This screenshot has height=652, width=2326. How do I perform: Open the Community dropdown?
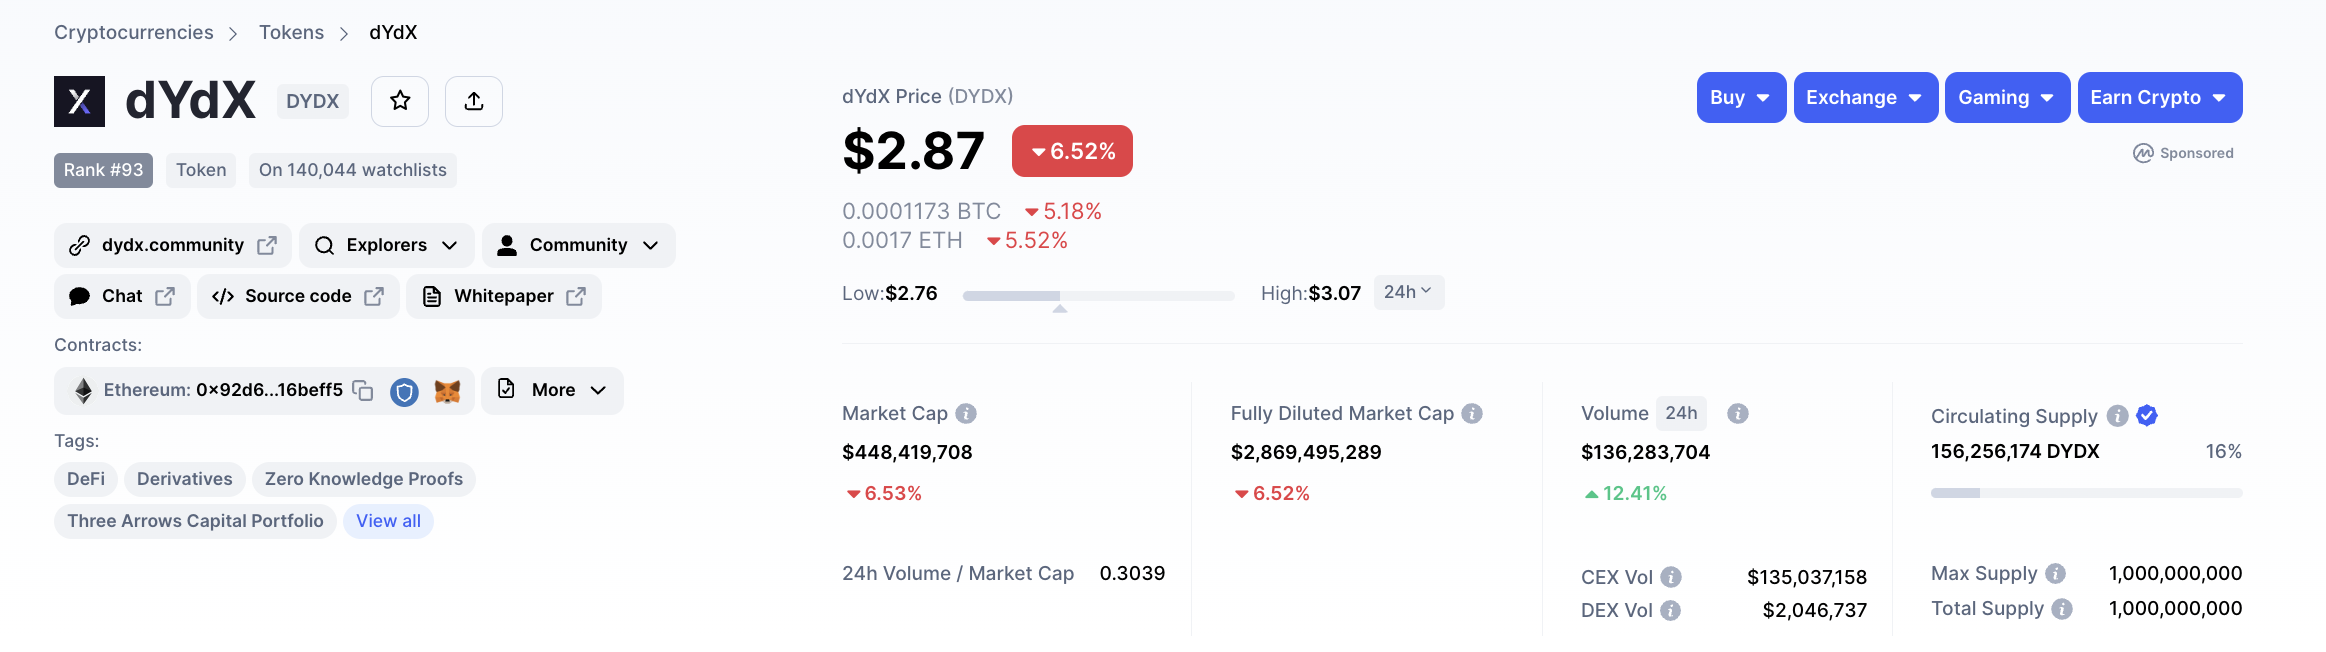(578, 245)
